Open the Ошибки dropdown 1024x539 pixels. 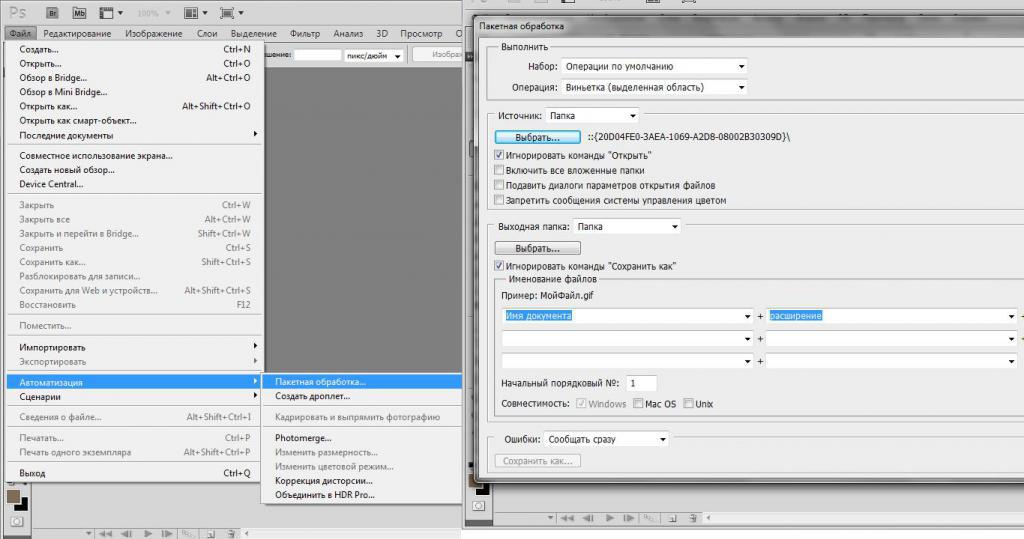[x=606, y=439]
